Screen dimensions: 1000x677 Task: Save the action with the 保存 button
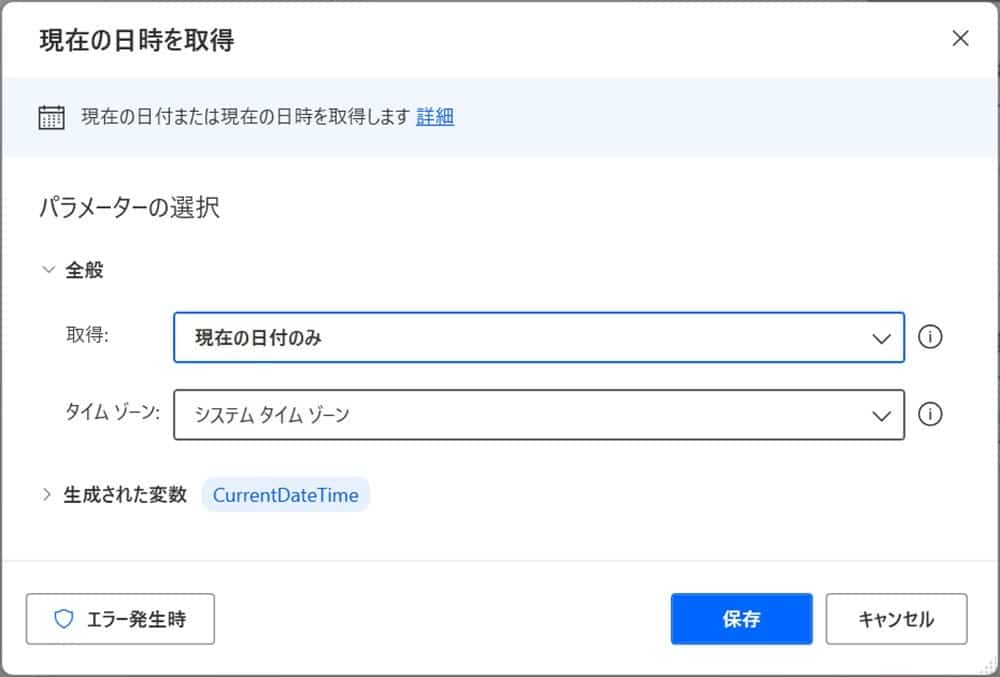point(741,619)
